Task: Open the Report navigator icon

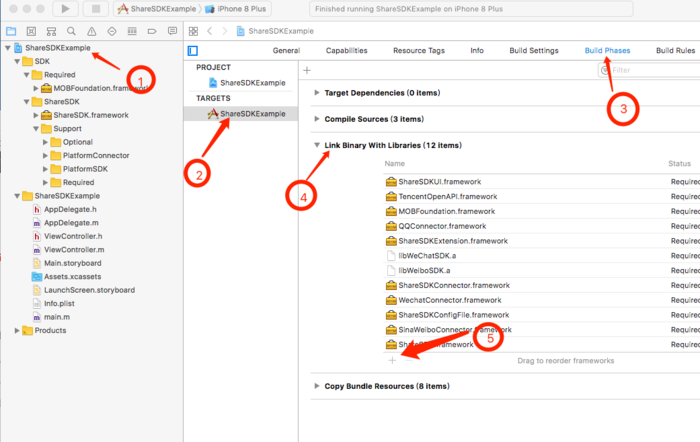Action: tap(172, 31)
